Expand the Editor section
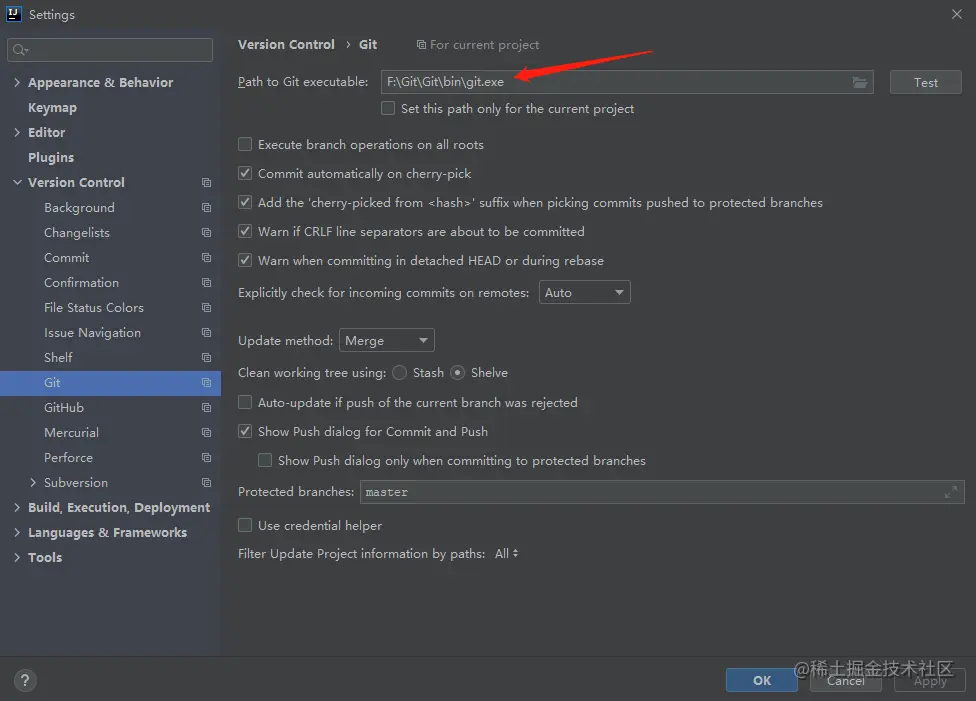The image size is (976, 701). [17, 132]
